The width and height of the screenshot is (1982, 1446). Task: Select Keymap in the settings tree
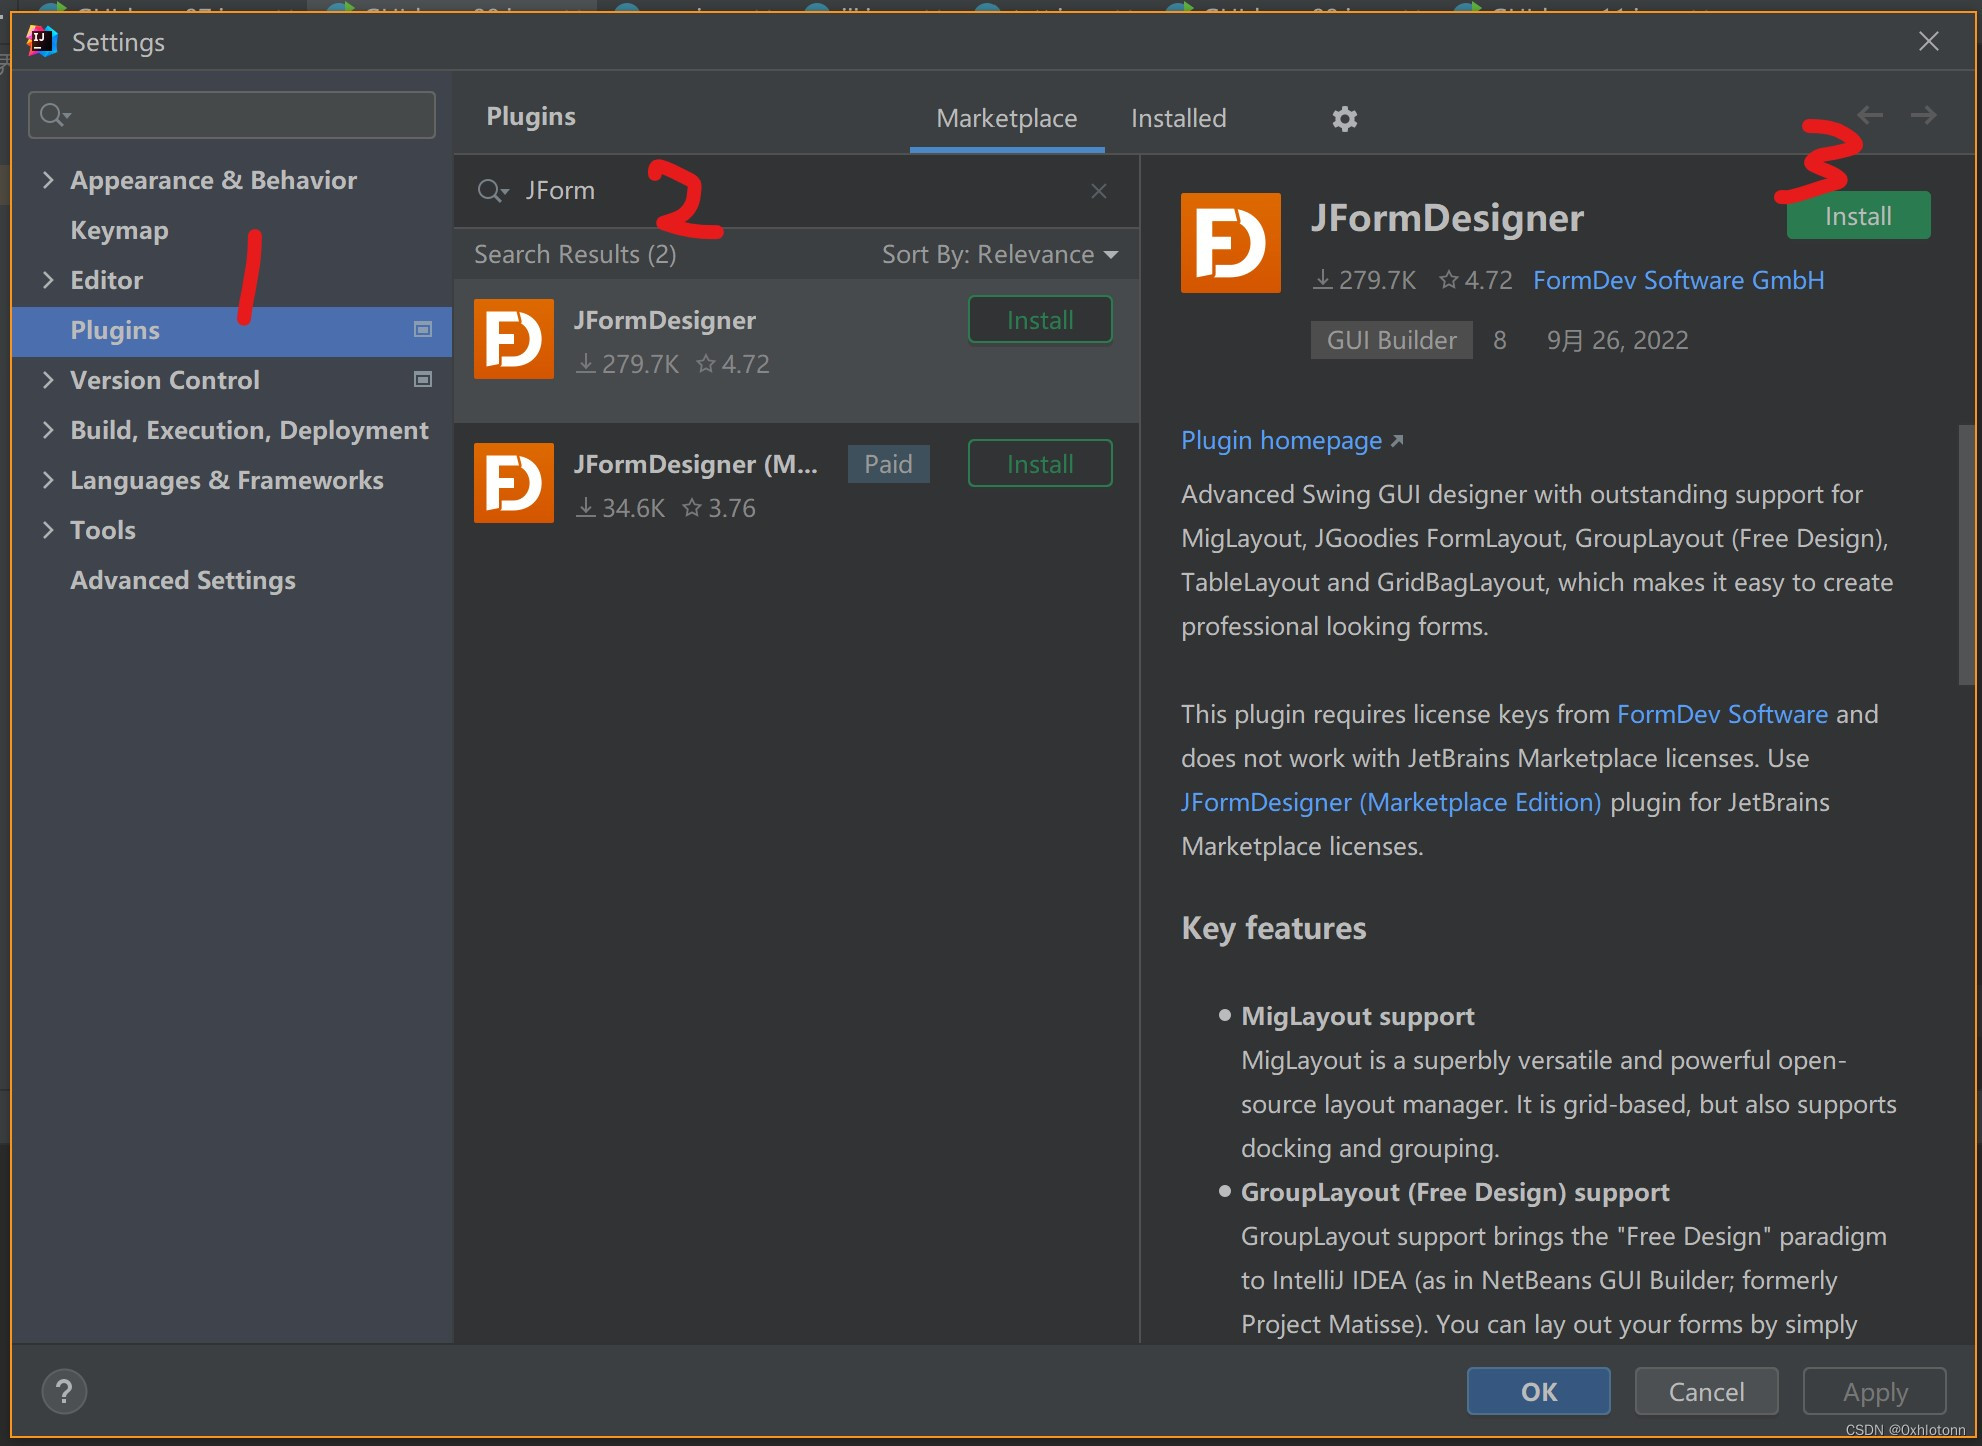(119, 230)
